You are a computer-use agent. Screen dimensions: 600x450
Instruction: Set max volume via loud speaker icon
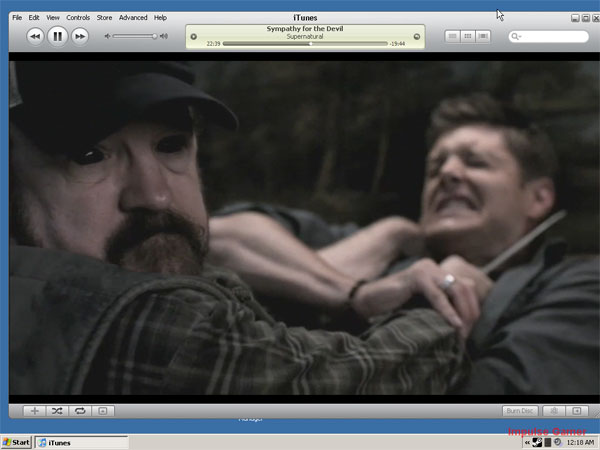point(164,36)
